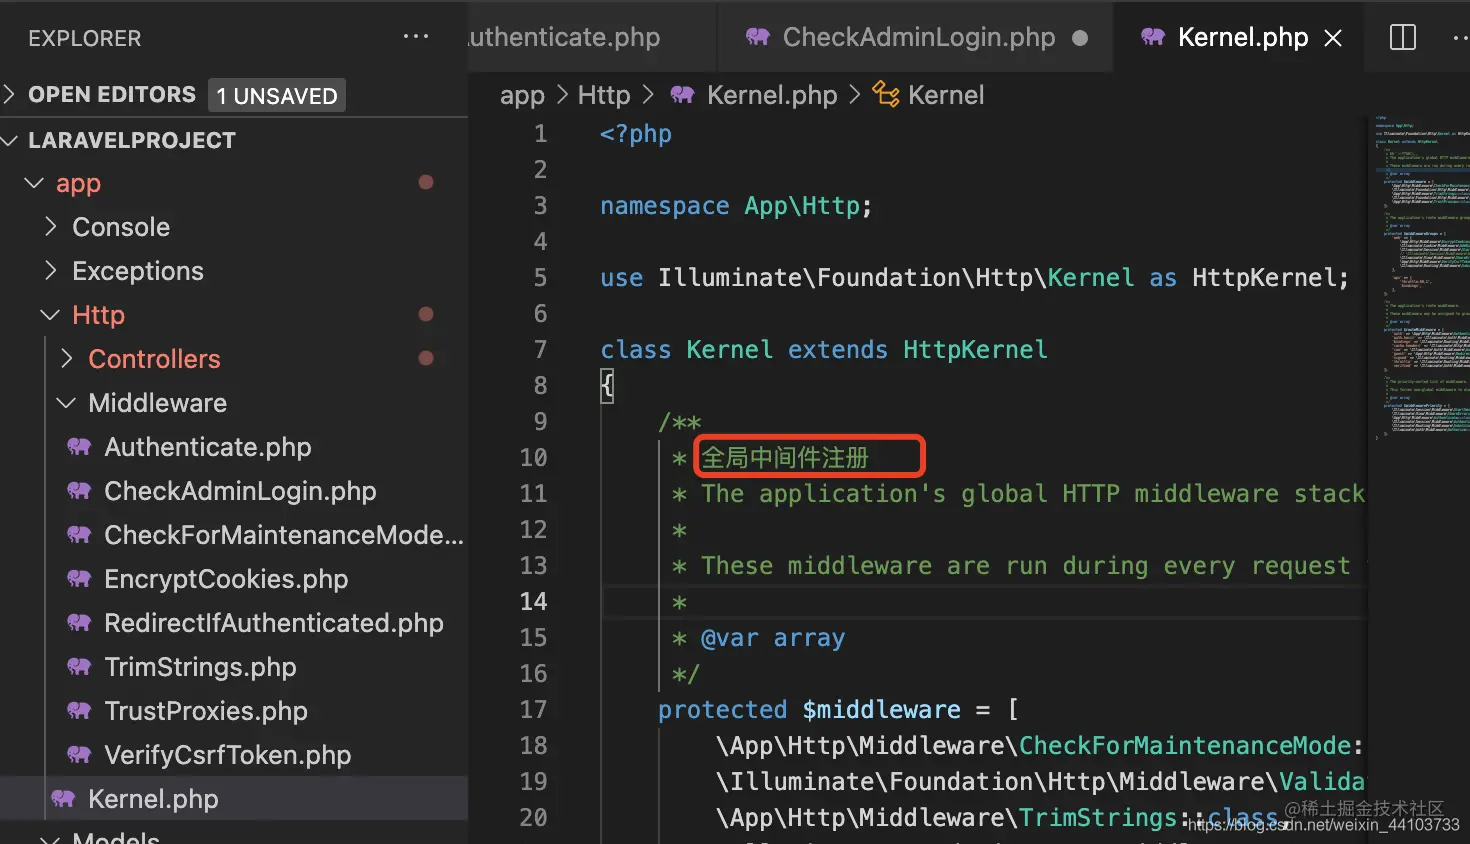Screen dimensions: 1470x844
Task: Expand the Controllers folder
Action: point(67,359)
